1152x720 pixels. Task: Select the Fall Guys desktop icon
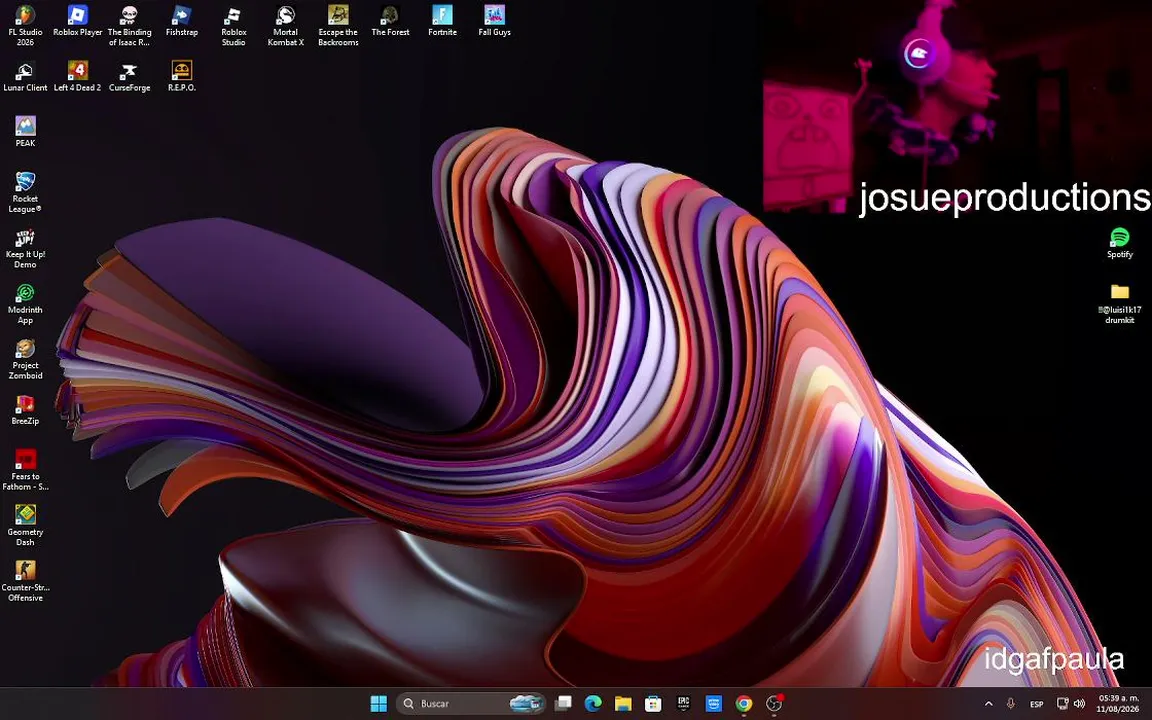[494, 21]
